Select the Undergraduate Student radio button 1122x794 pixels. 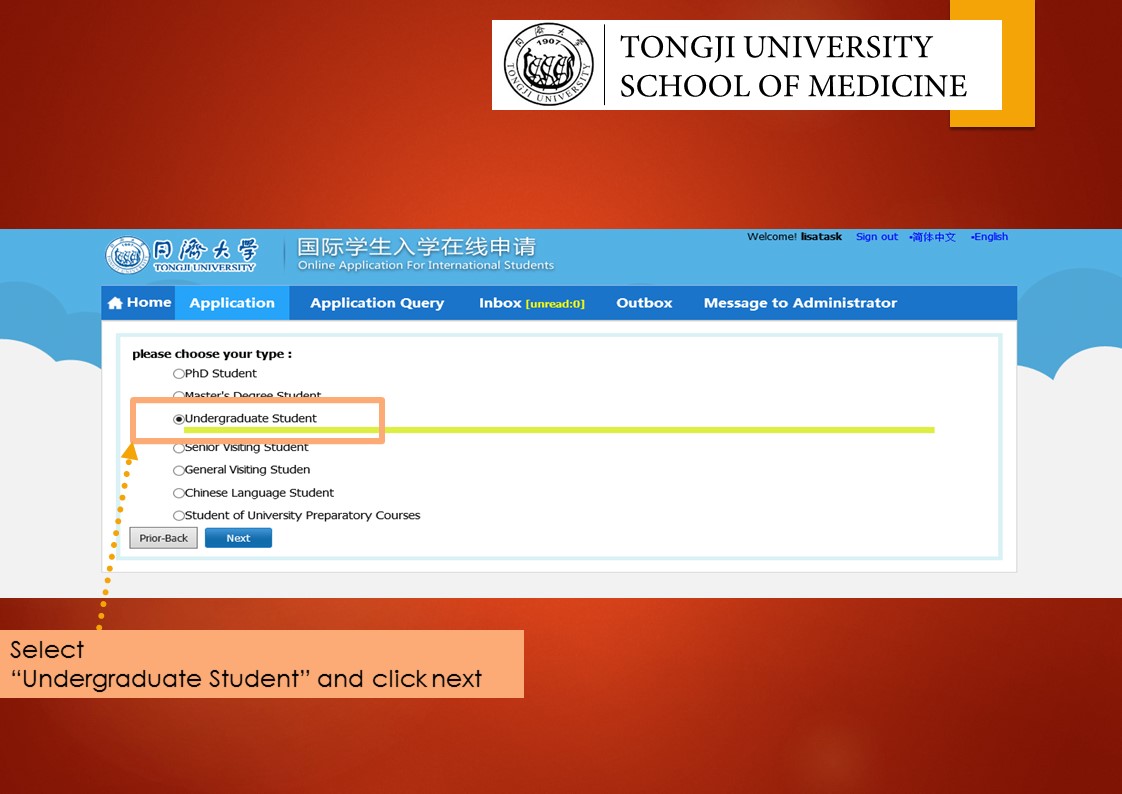click(x=178, y=418)
